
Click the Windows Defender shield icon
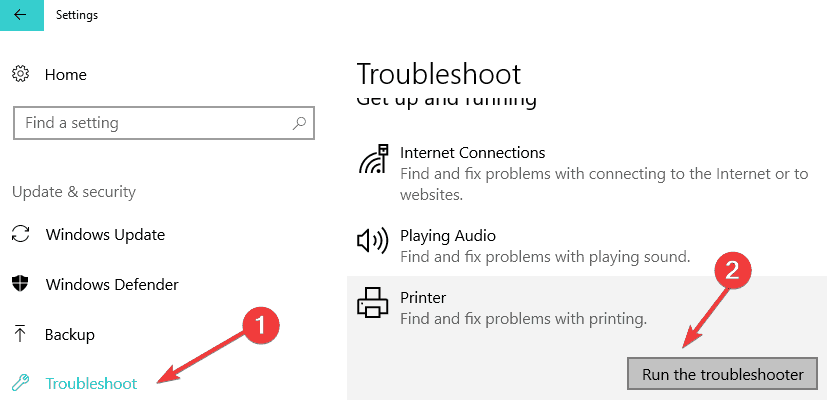click(x=20, y=285)
